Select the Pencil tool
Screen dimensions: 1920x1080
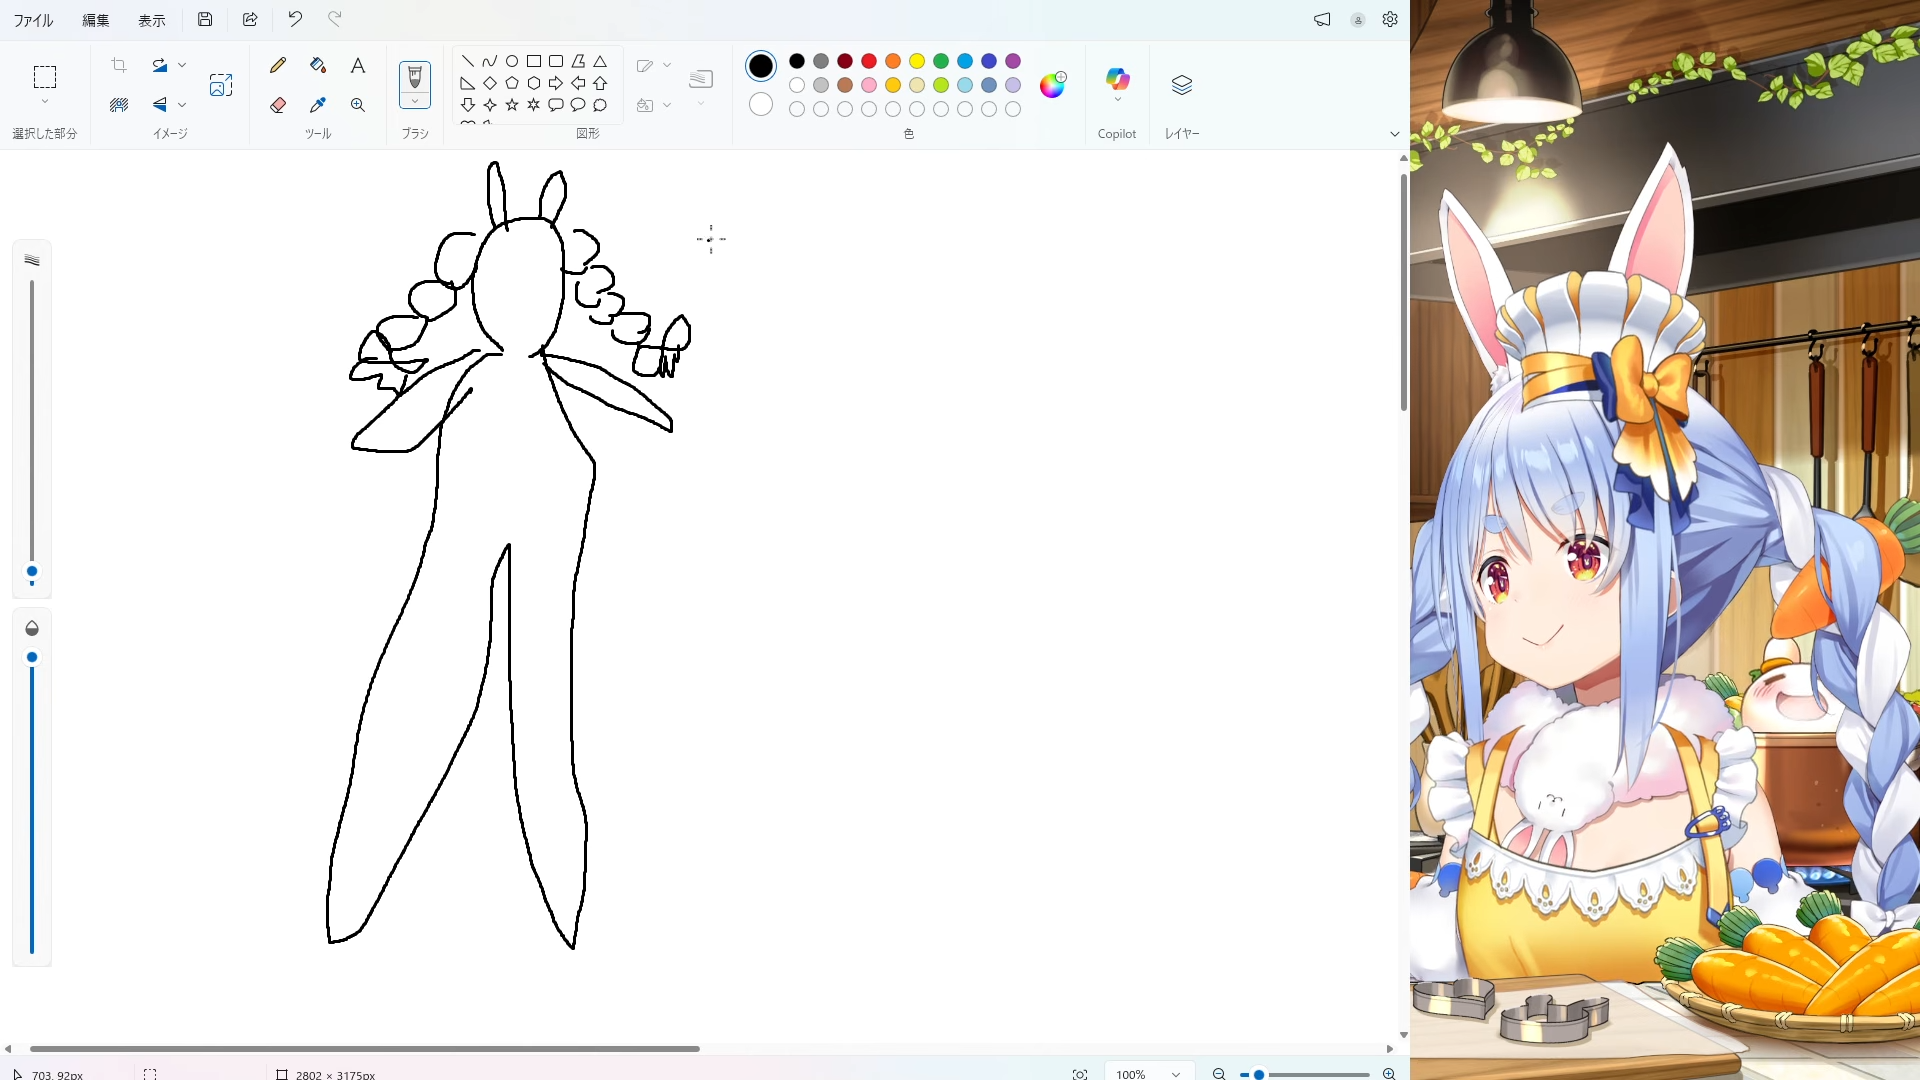click(x=278, y=66)
